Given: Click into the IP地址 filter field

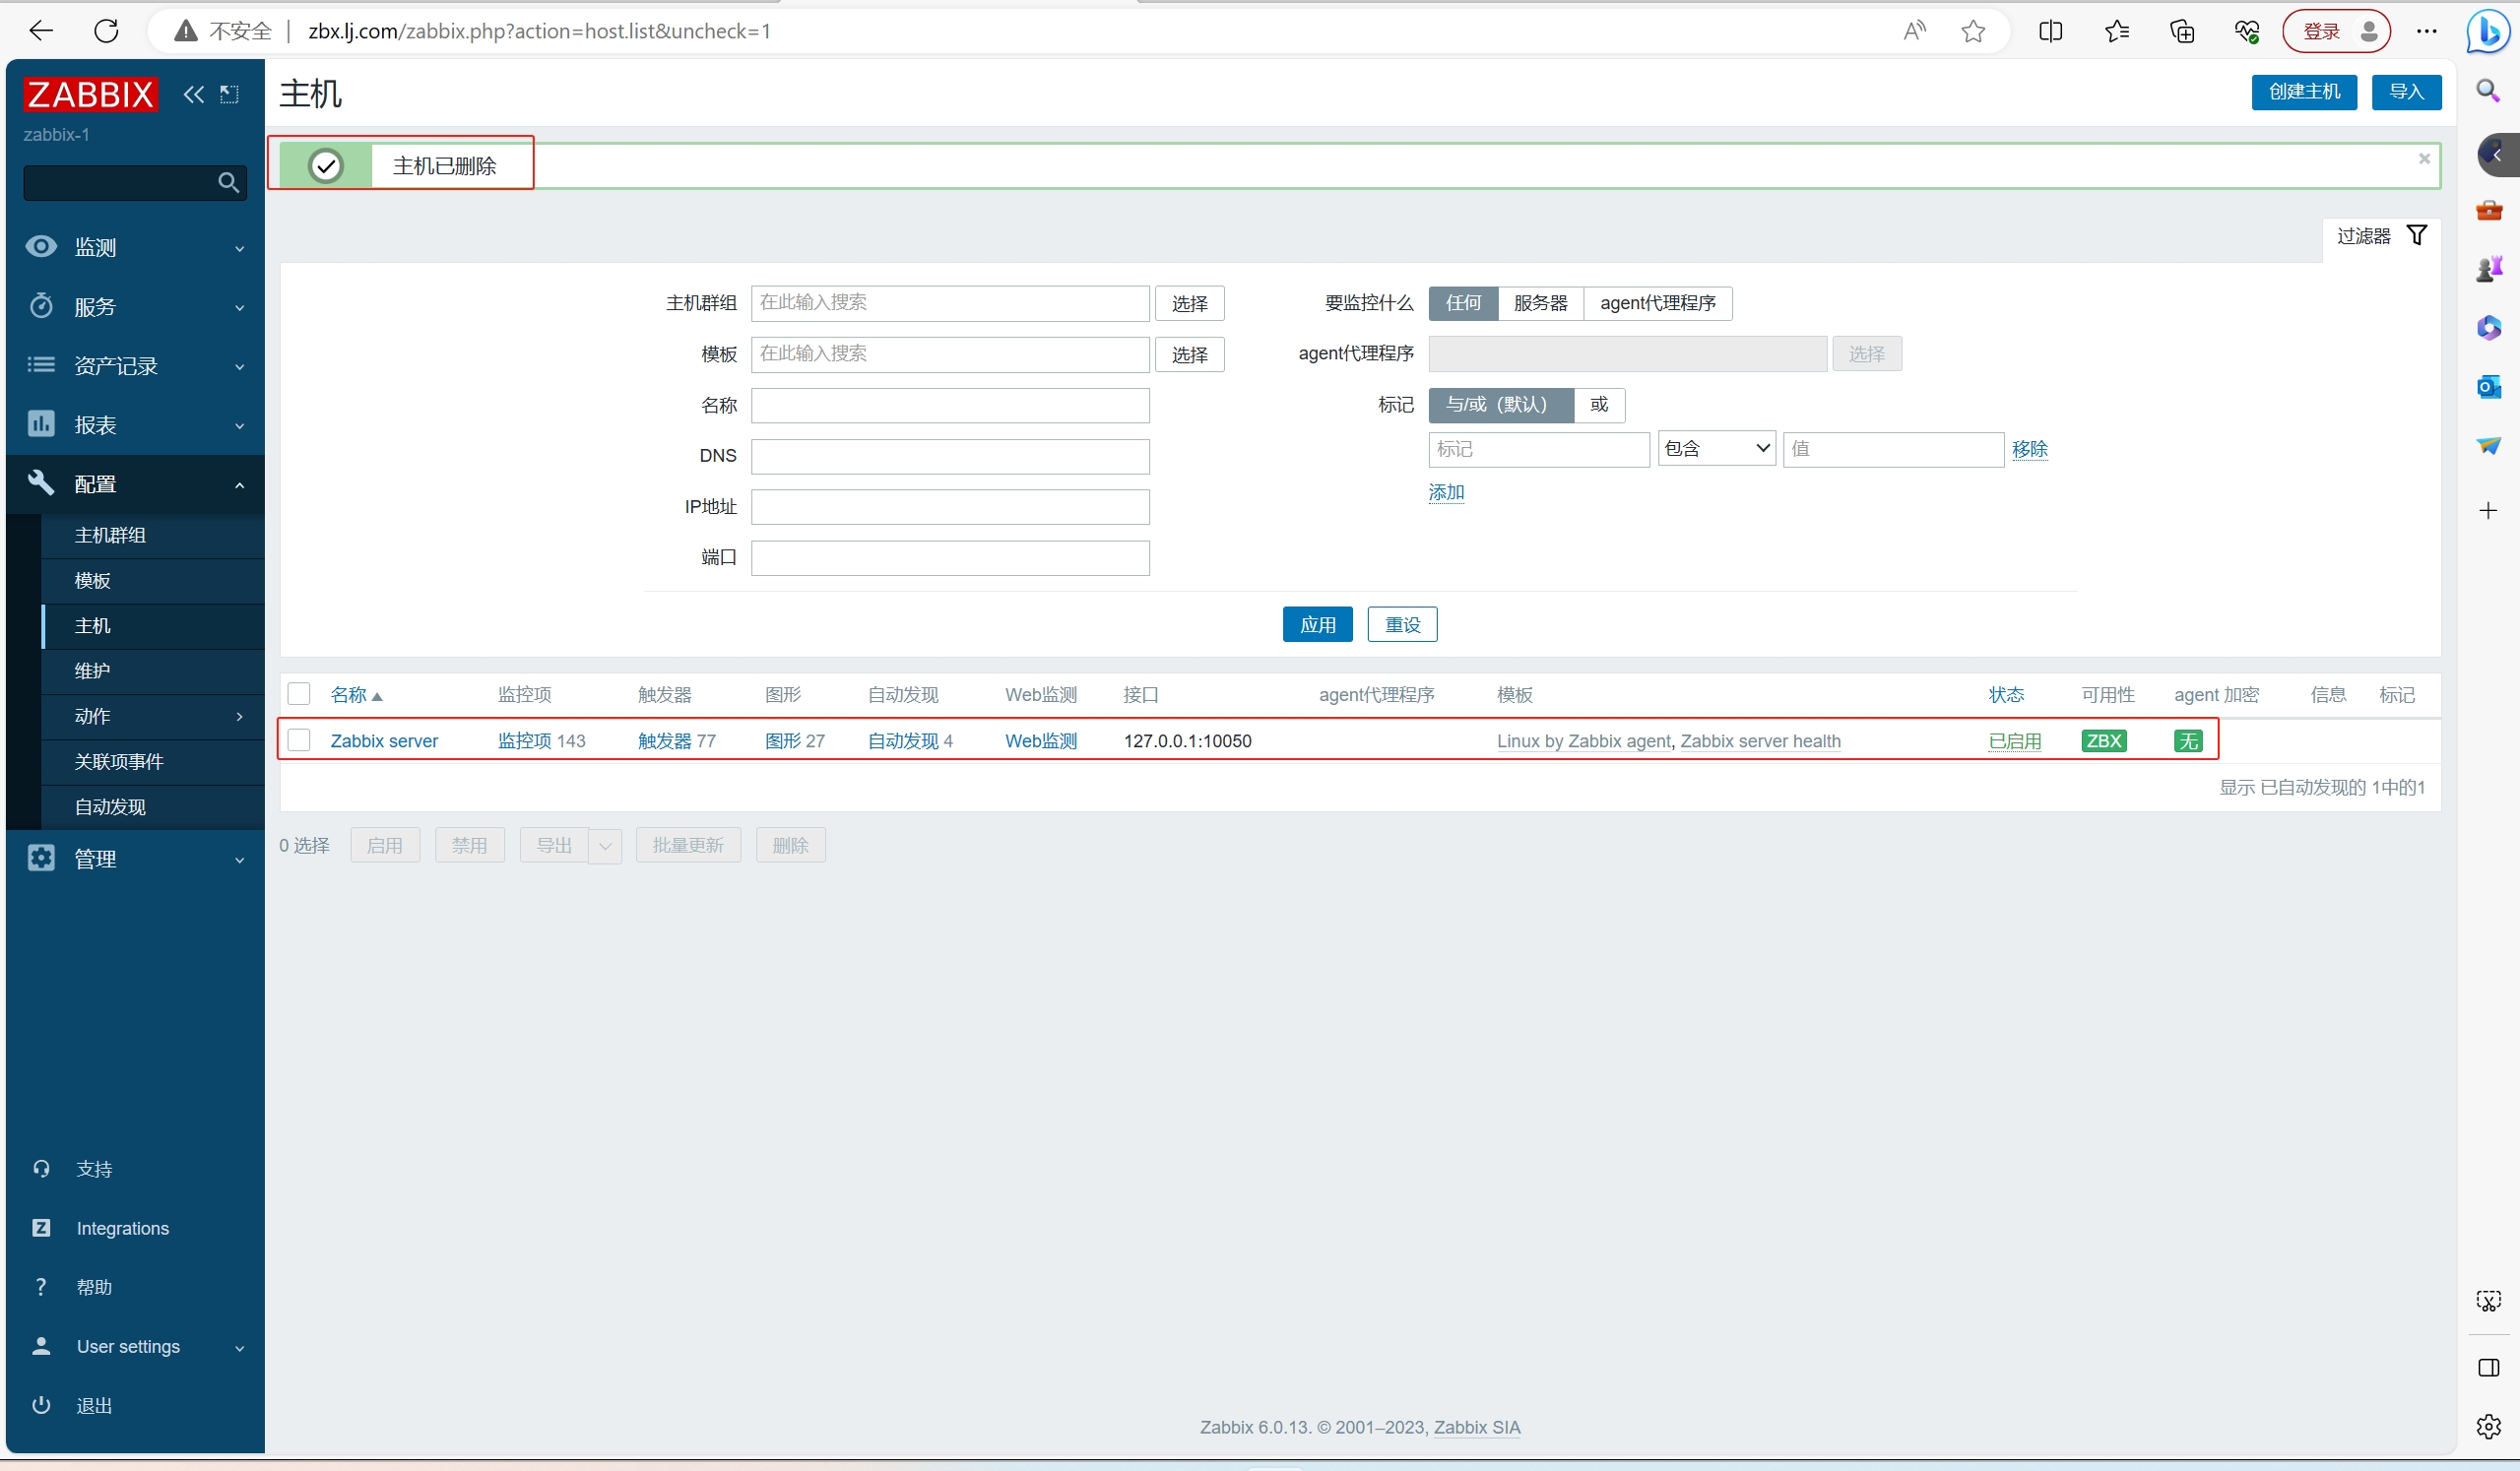Looking at the screenshot, I should point(949,507).
